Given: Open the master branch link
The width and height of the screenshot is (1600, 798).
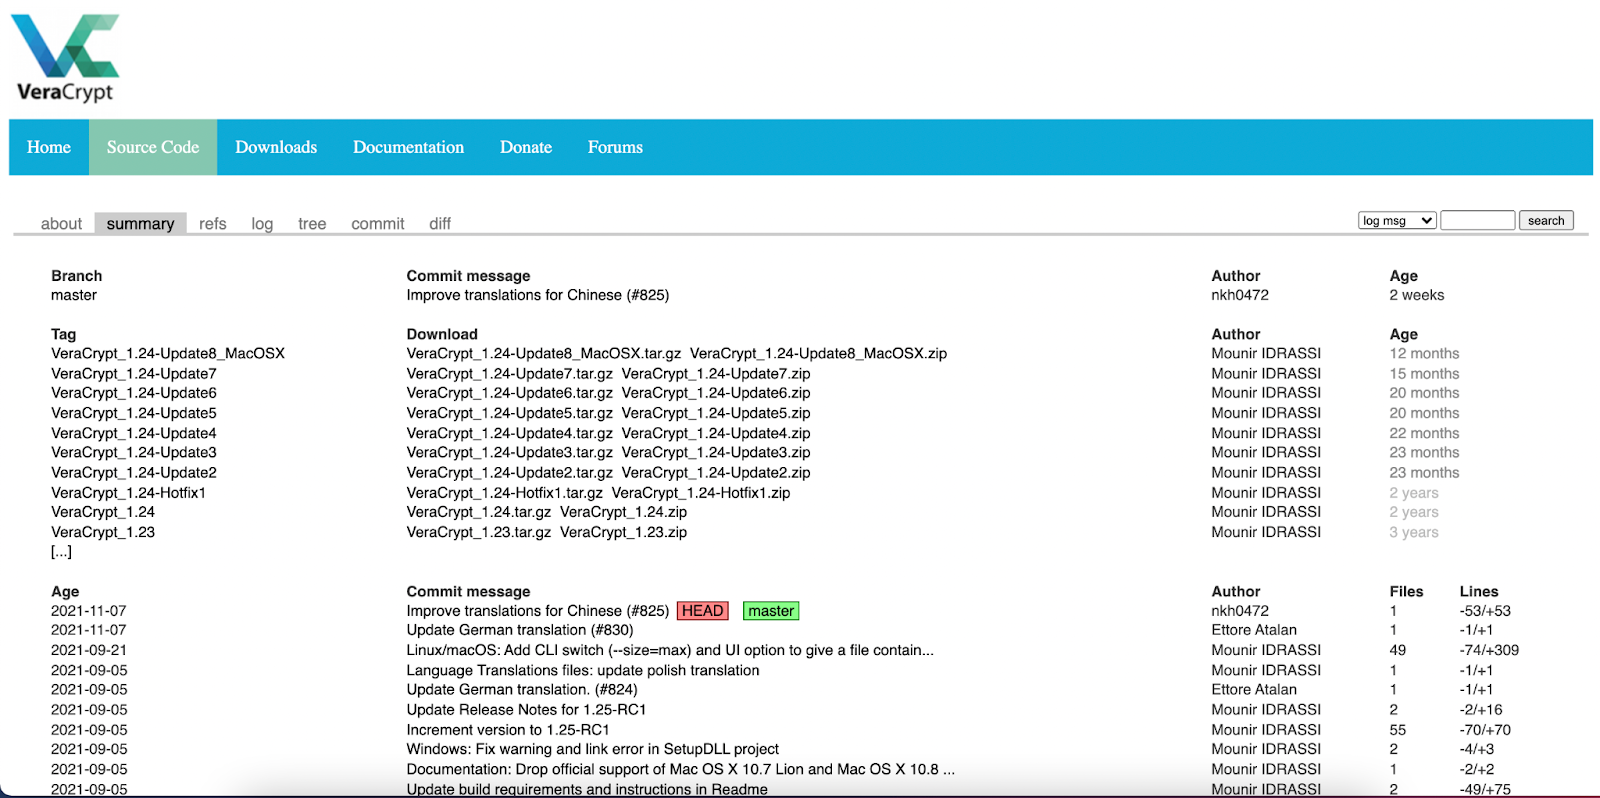Looking at the screenshot, I should [x=74, y=295].
